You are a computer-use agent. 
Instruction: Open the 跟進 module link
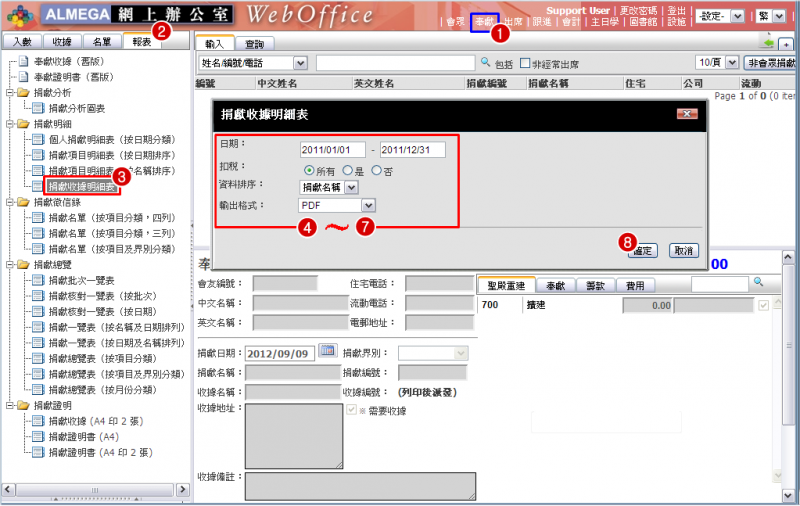(x=542, y=22)
